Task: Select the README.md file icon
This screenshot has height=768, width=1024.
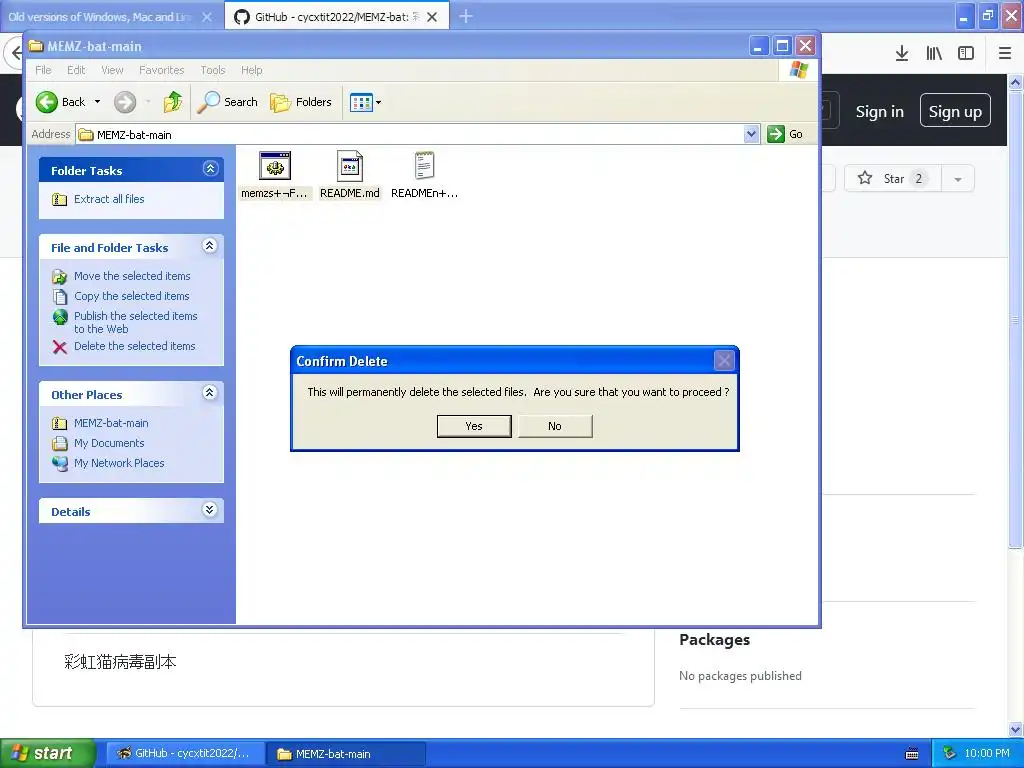Action: 349,166
